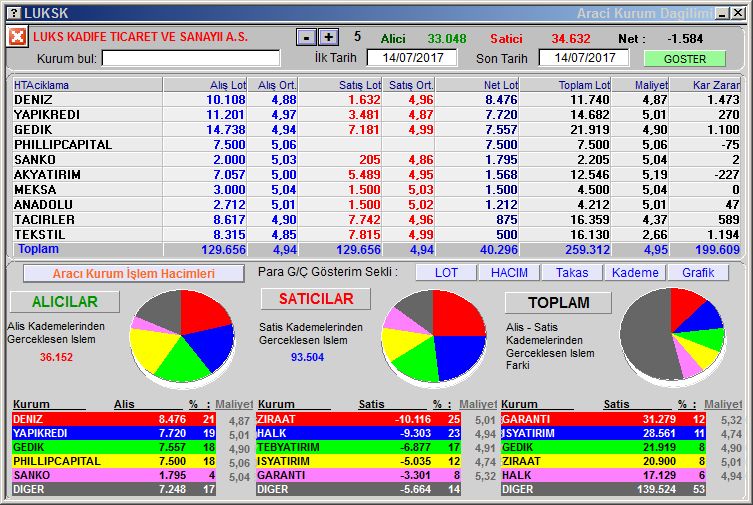Select the DENIZ row in the top table
The width and height of the screenshot is (753, 505).
tap(376, 99)
